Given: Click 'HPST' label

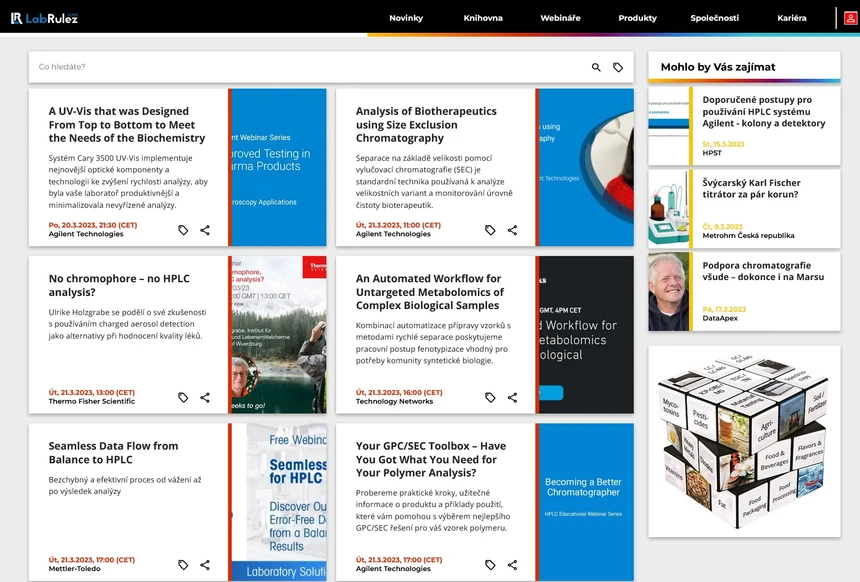Looking at the screenshot, I should 712,153.
